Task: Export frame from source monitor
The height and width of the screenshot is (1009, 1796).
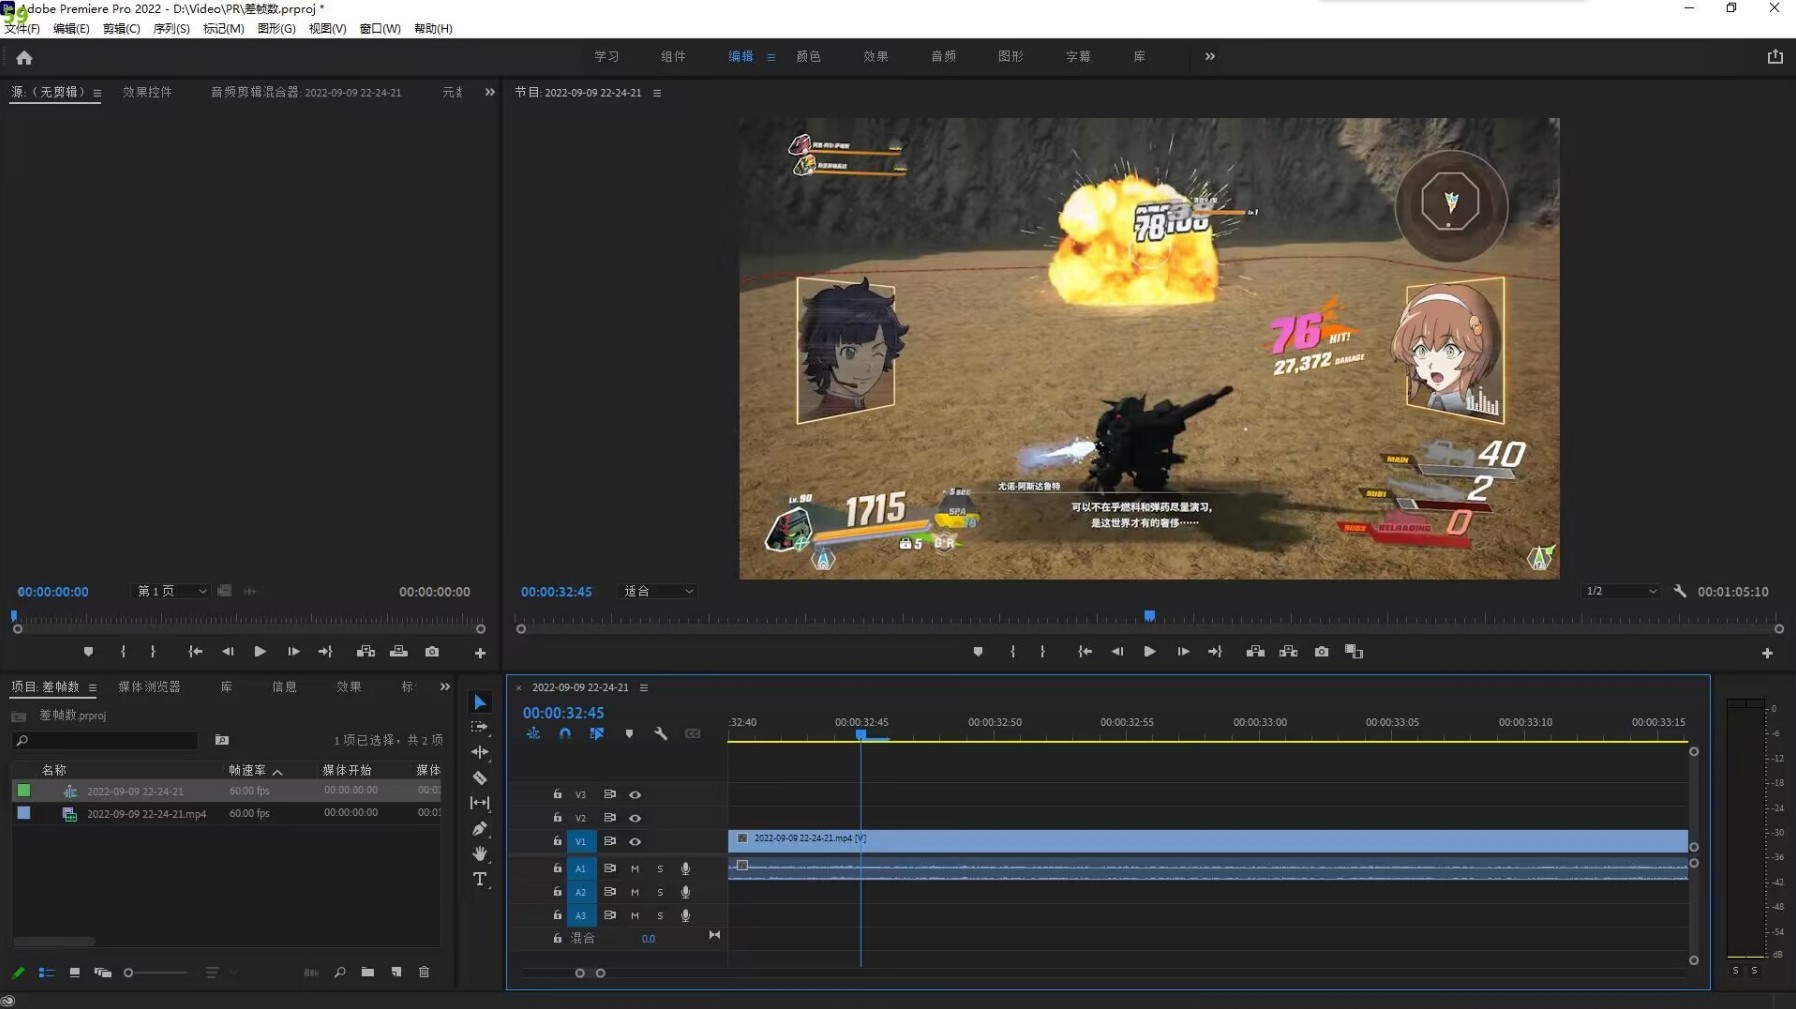Action: [x=432, y=651]
